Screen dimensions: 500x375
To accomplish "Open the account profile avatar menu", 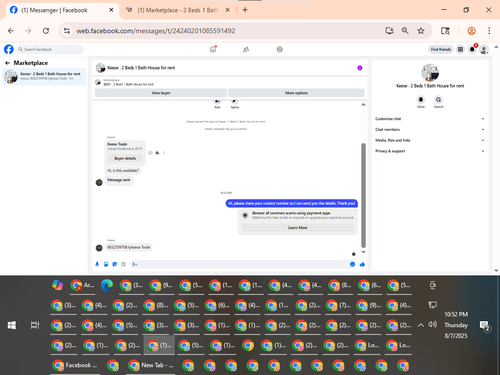I will click(484, 50).
